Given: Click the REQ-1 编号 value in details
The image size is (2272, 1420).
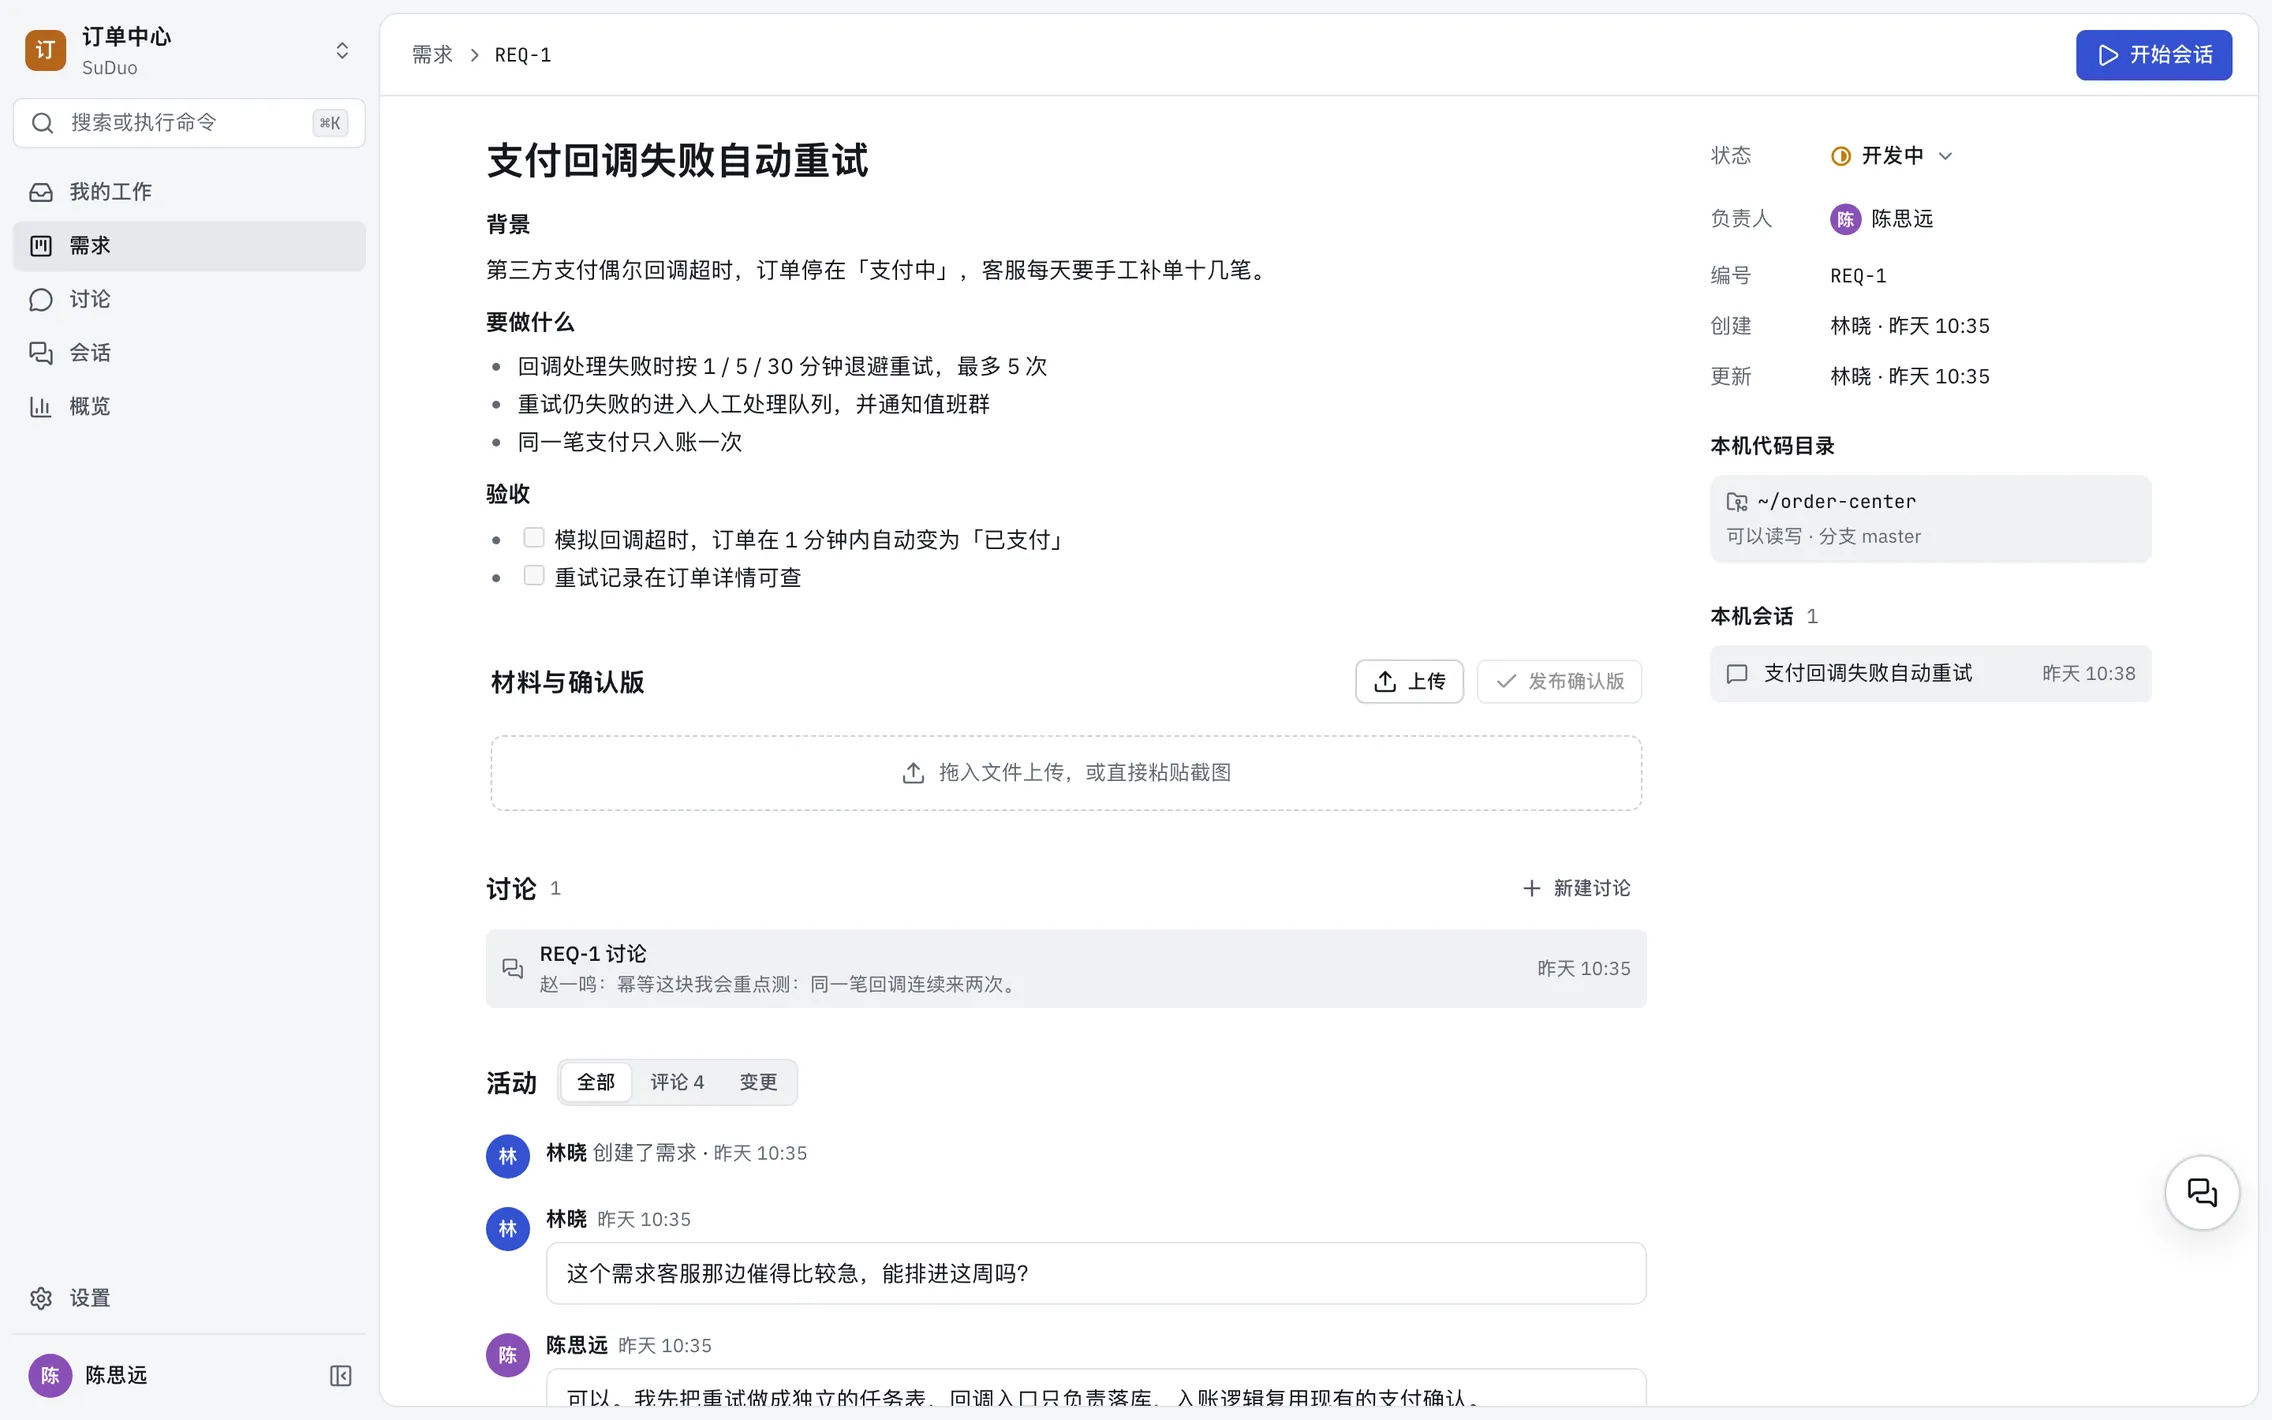Looking at the screenshot, I should (x=1858, y=276).
